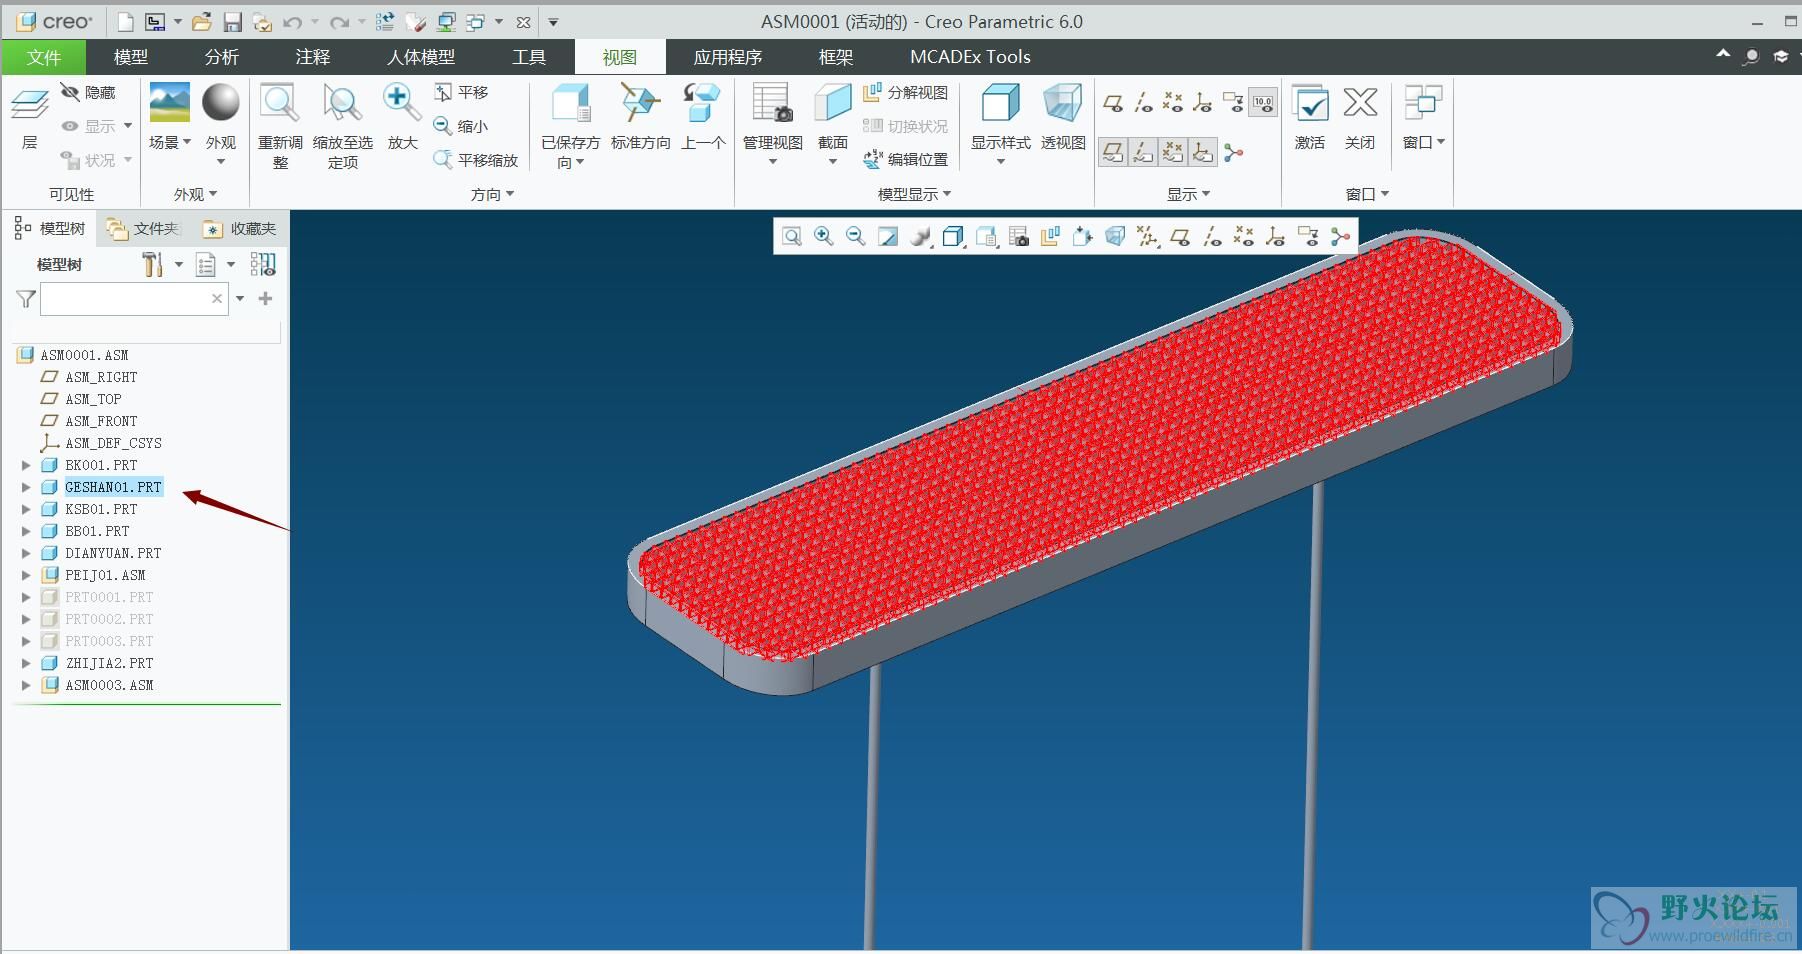The height and width of the screenshot is (954, 1802).
Task: Toggle spin center icon in ribbon Display group
Action: (1234, 153)
